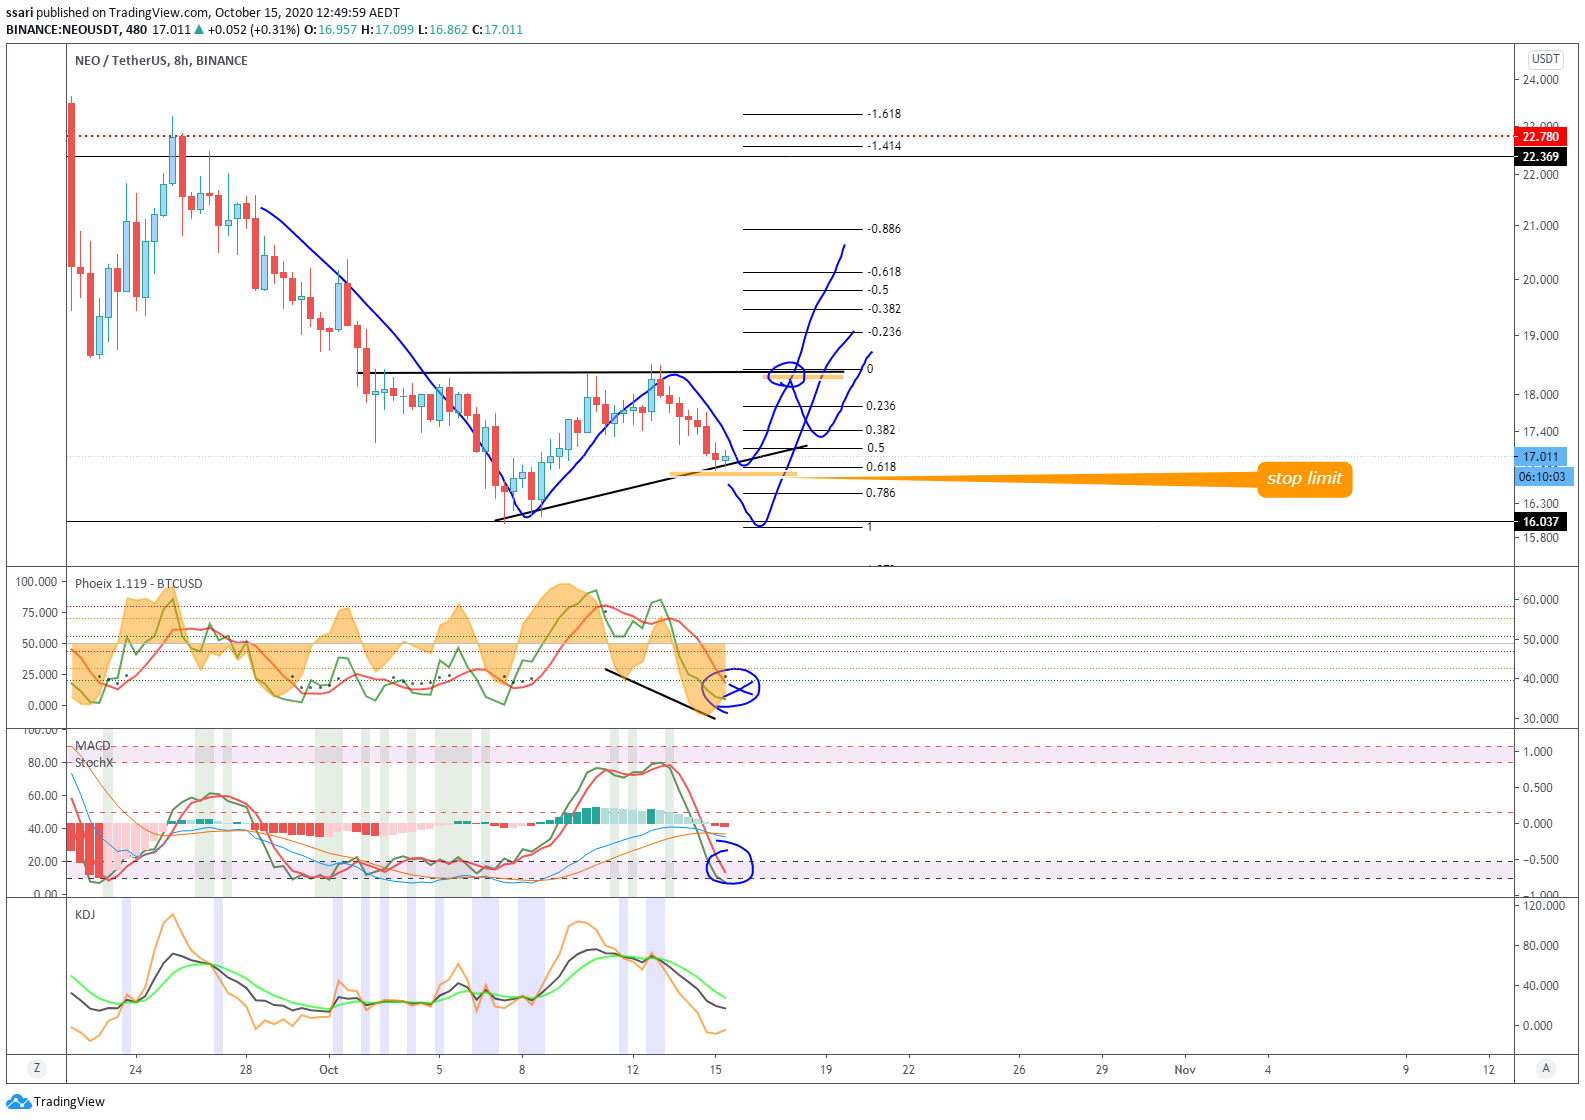
Task: Select the StochX indicator label
Action: 94,762
